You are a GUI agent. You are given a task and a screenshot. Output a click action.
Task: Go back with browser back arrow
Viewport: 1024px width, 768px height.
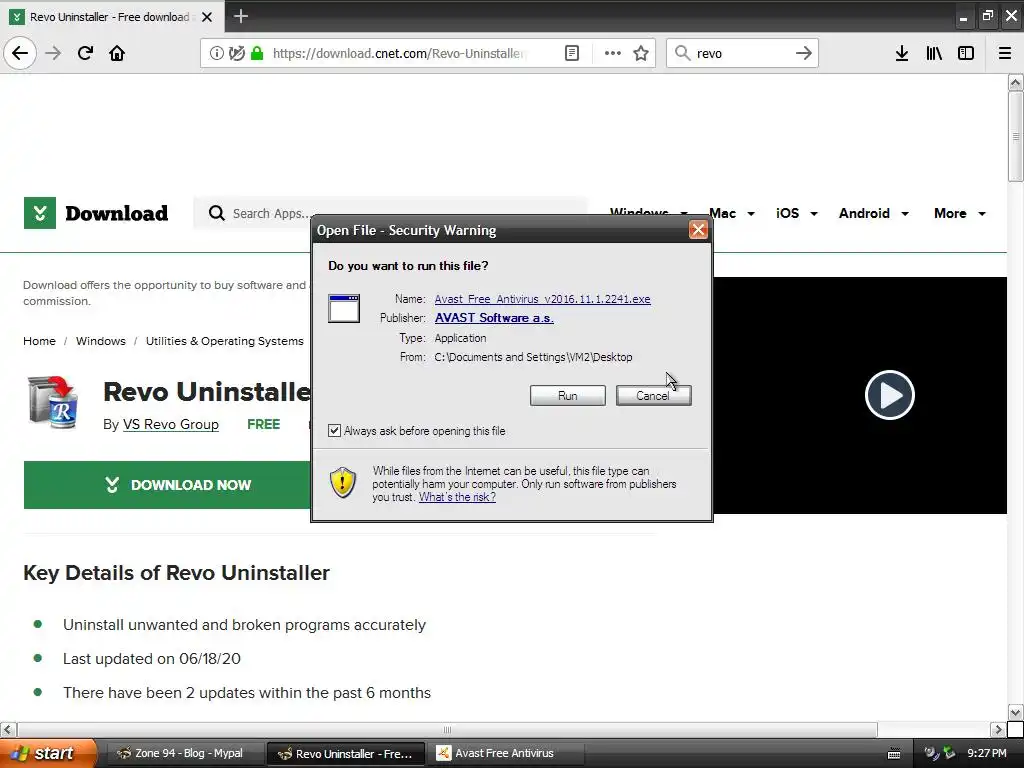[x=20, y=53]
